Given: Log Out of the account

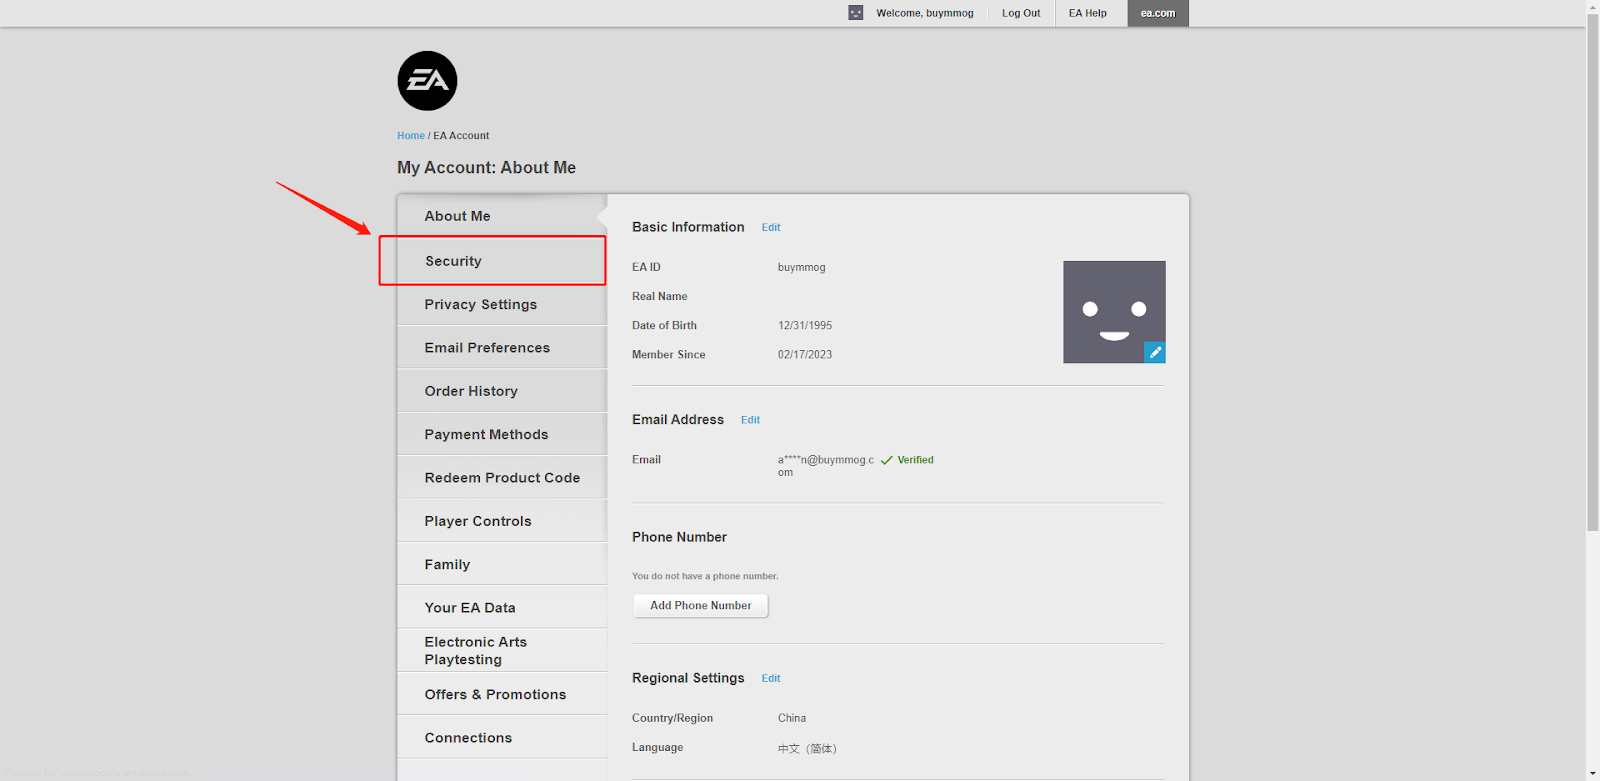Looking at the screenshot, I should coord(1021,13).
